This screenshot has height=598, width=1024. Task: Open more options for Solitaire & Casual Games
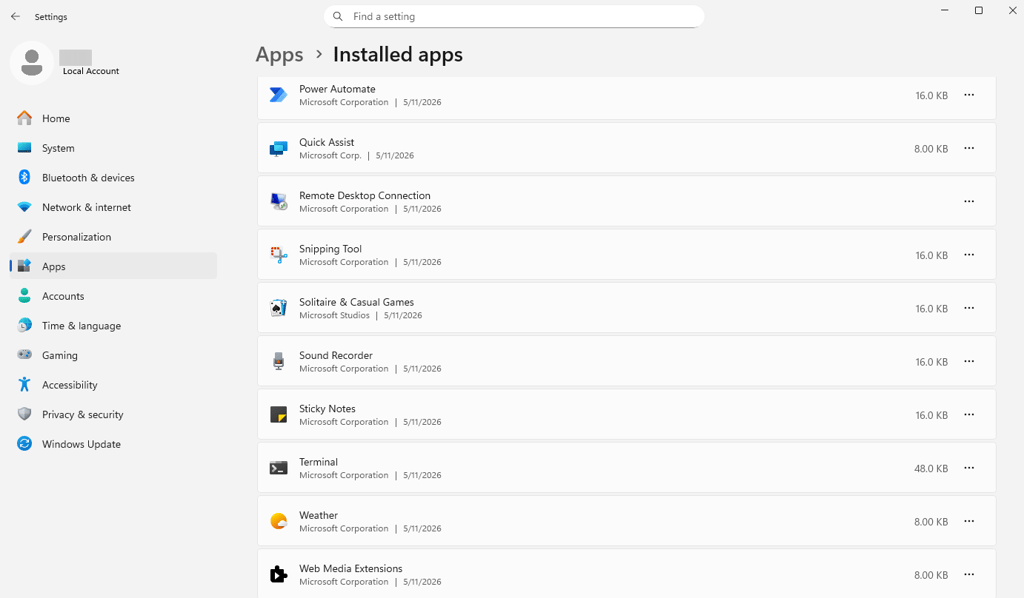point(969,308)
